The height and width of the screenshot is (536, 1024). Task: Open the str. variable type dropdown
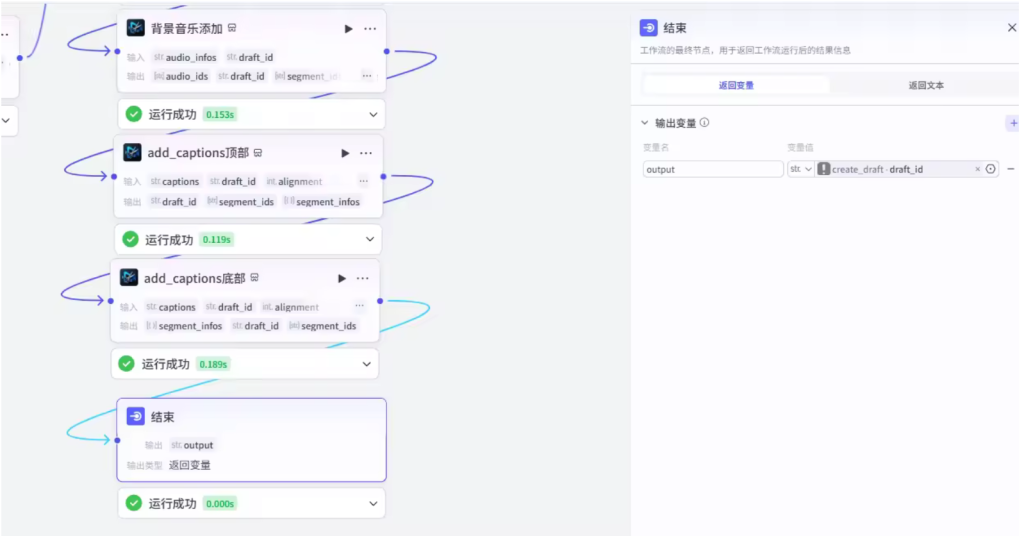pos(801,169)
